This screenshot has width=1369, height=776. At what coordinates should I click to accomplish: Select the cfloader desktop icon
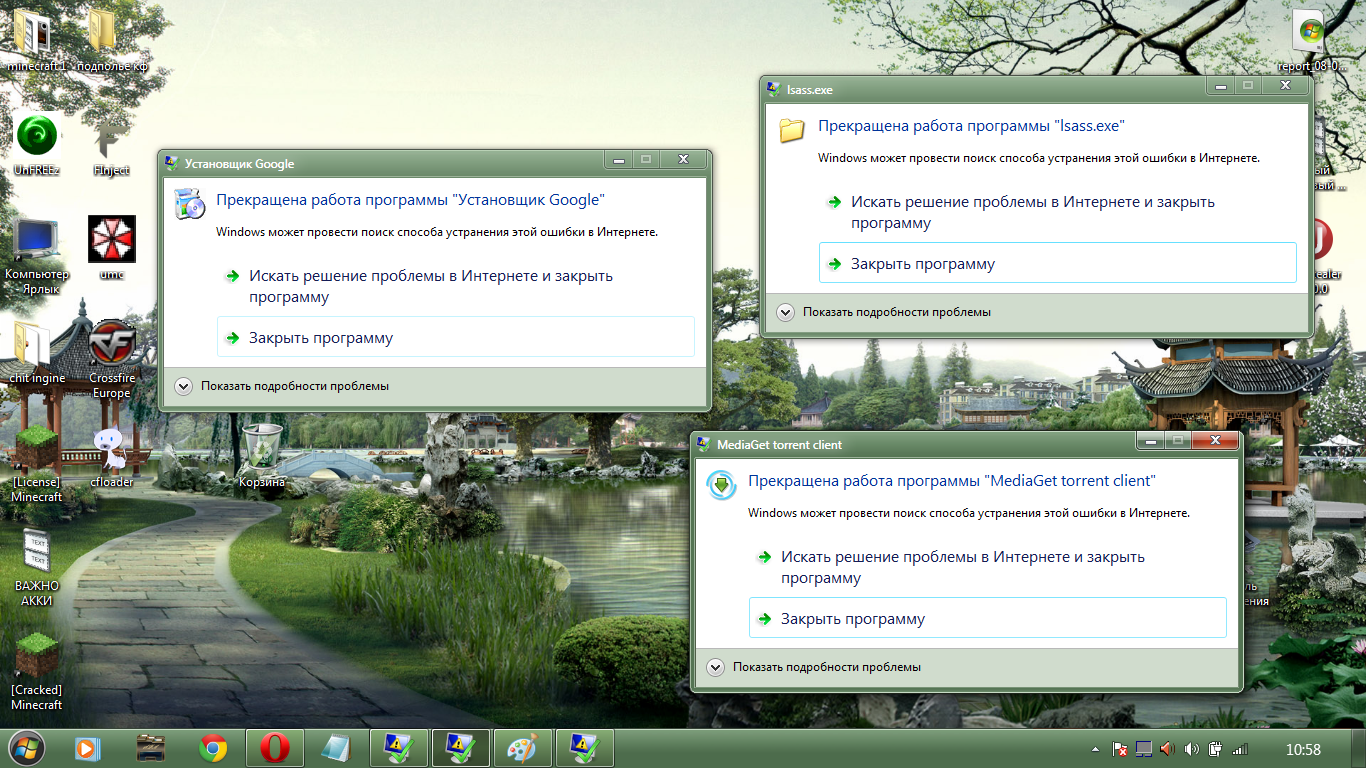111,456
